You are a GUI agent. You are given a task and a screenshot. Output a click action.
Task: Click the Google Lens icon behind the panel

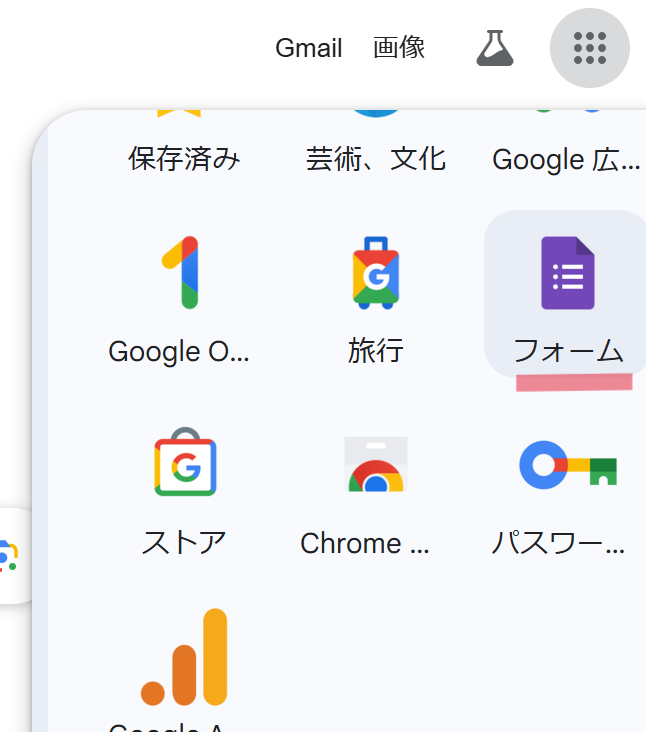tap(8, 556)
